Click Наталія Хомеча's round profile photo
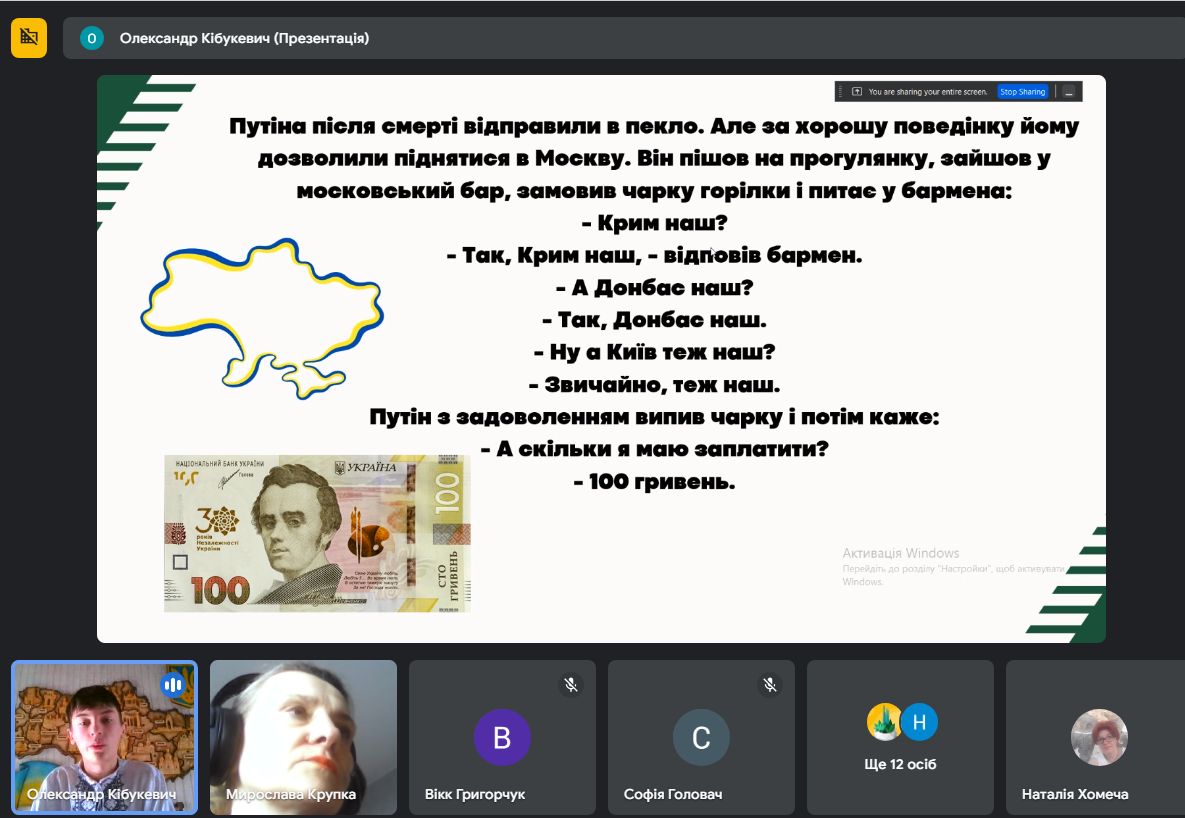The width and height of the screenshot is (1185, 818). [1099, 738]
